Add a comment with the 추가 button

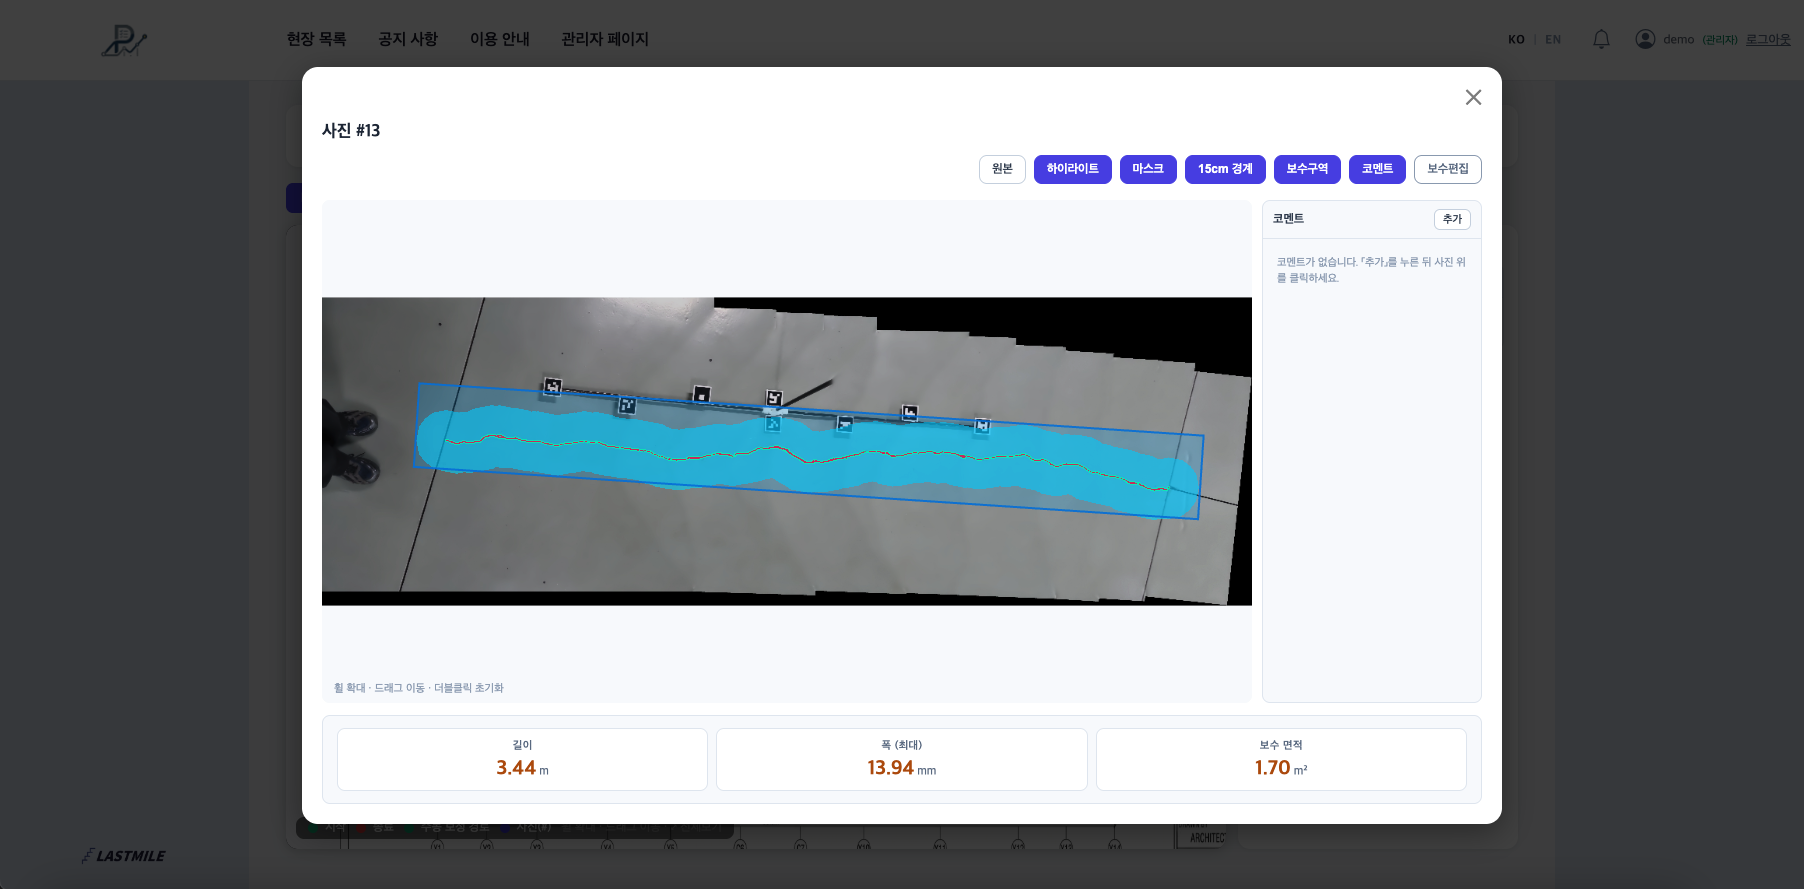[x=1452, y=219]
